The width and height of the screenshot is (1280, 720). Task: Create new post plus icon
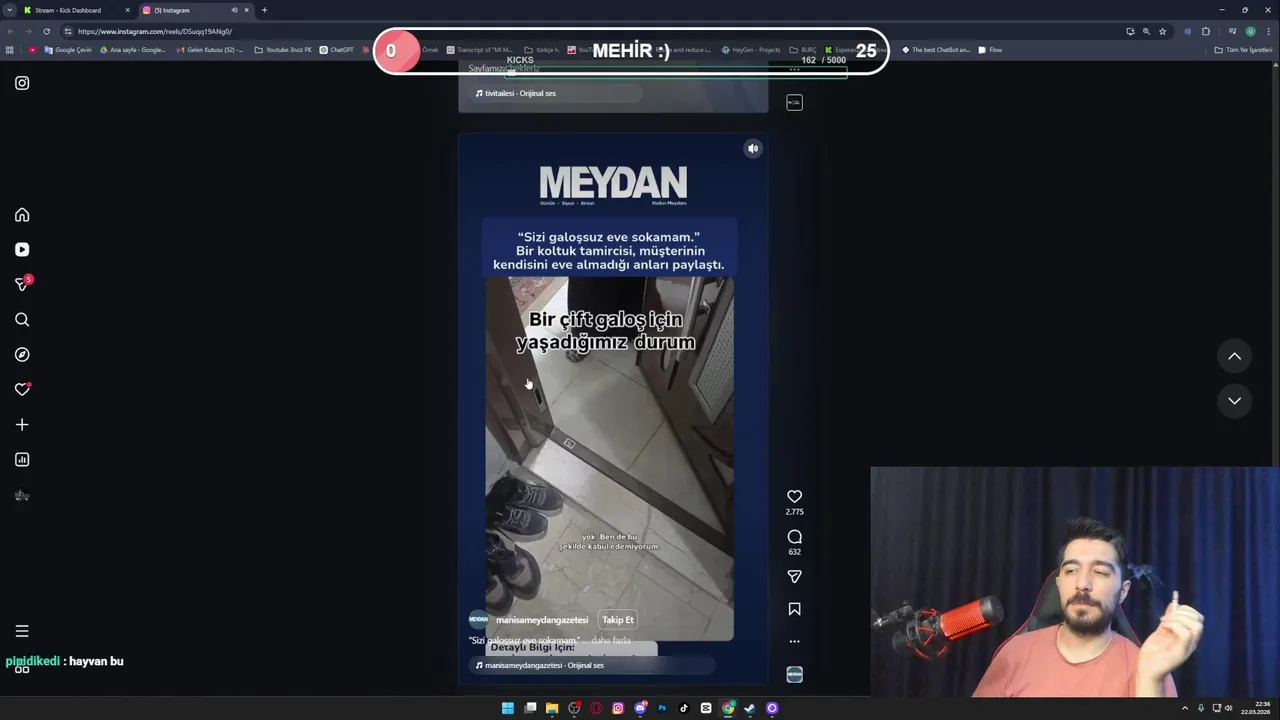tap(22, 425)
